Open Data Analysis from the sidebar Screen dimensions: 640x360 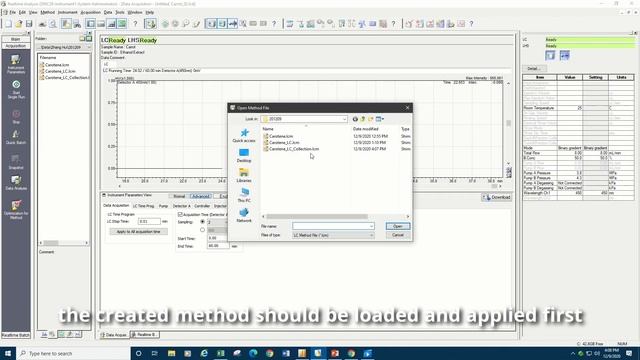pos(16,183)
